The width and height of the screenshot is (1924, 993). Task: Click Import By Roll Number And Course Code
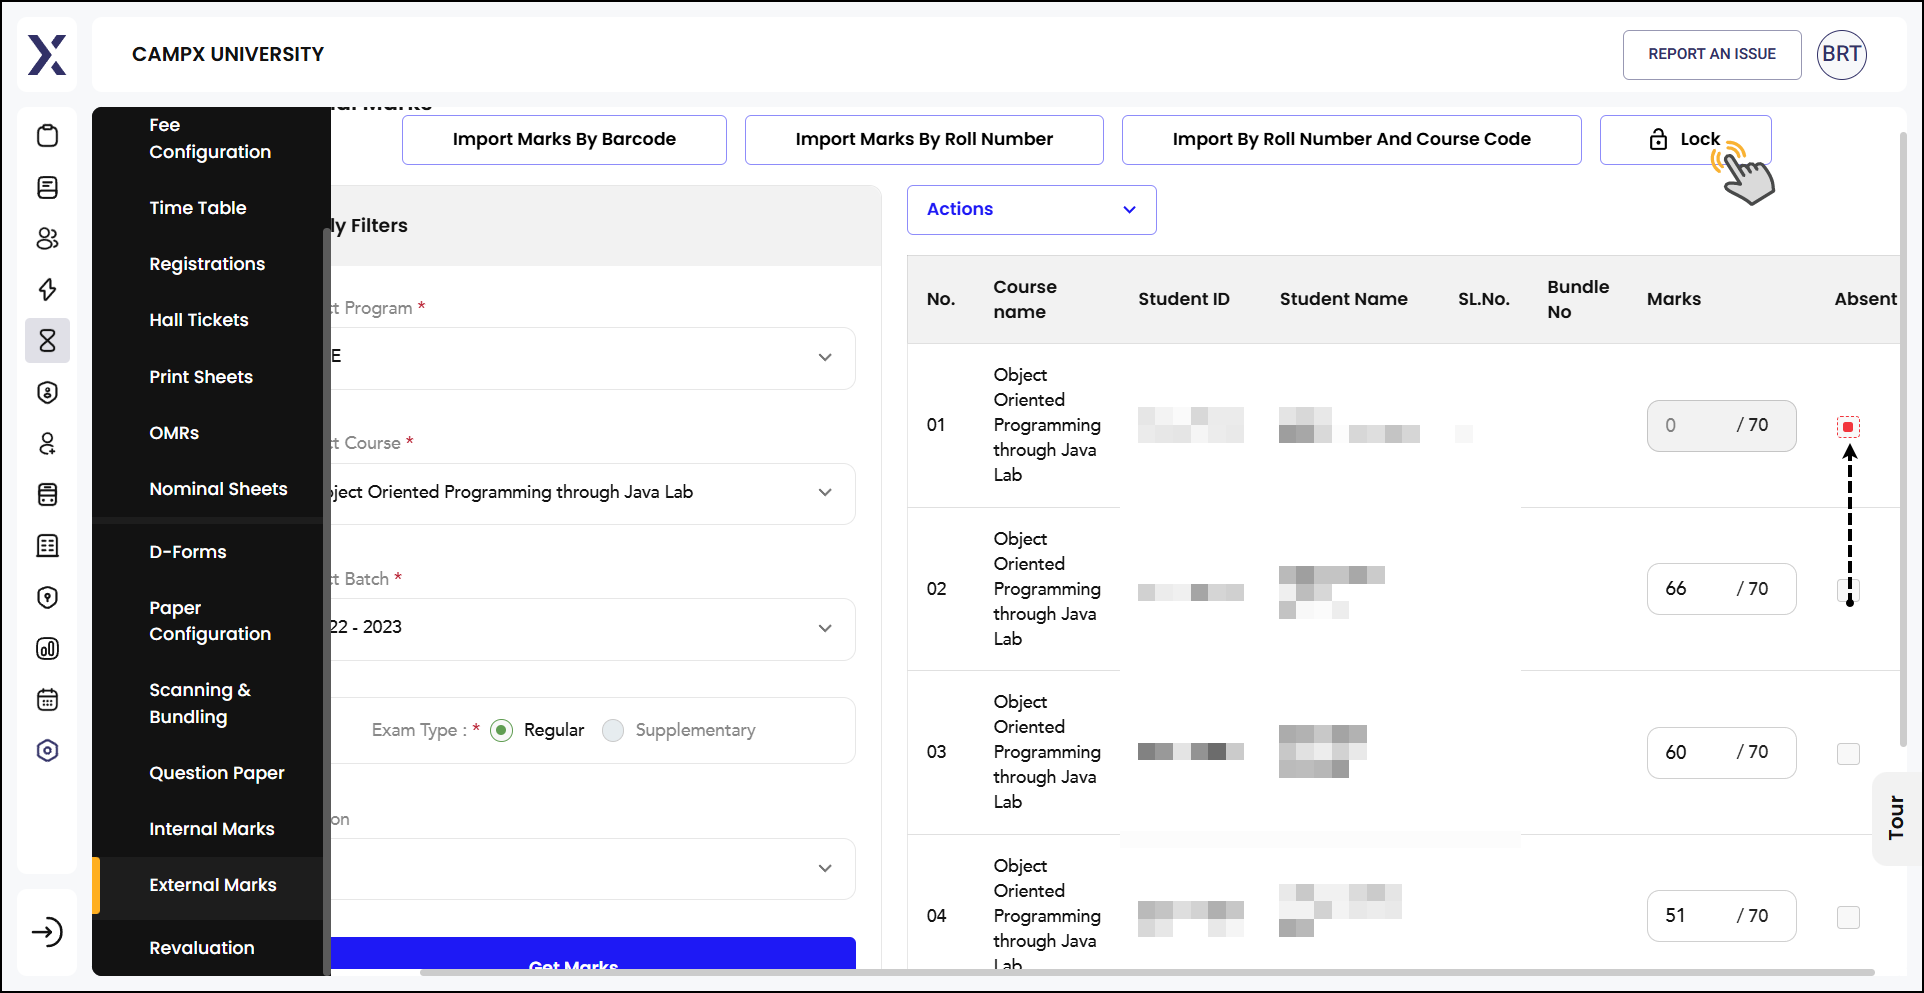click(1351, 140)
